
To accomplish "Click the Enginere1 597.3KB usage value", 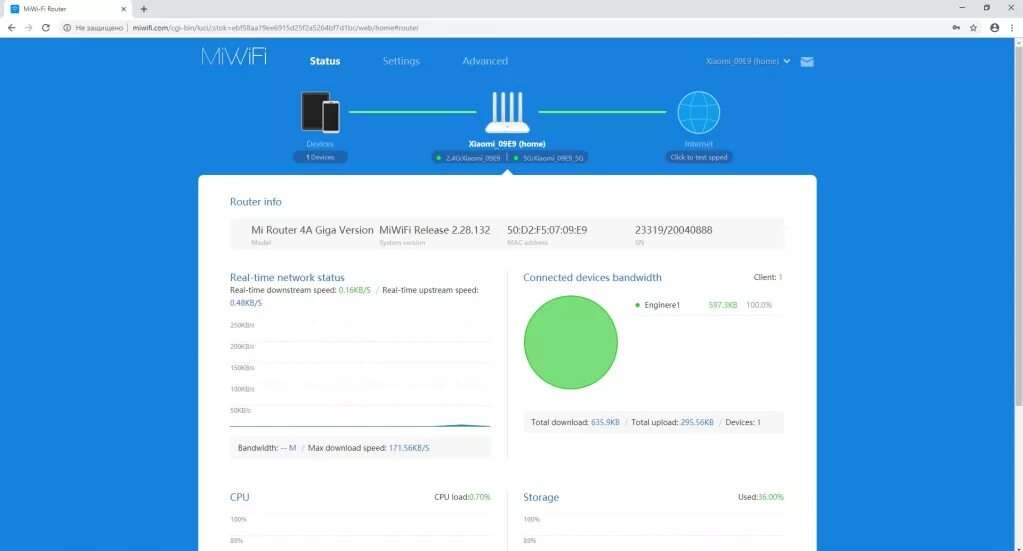I will (723, 305).
